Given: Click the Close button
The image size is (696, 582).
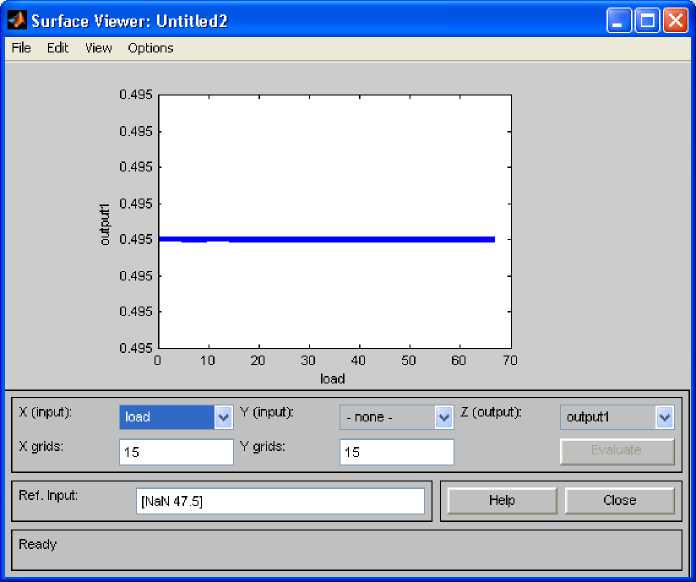Looking at the screenshot, I should click(x=620, y=500).
